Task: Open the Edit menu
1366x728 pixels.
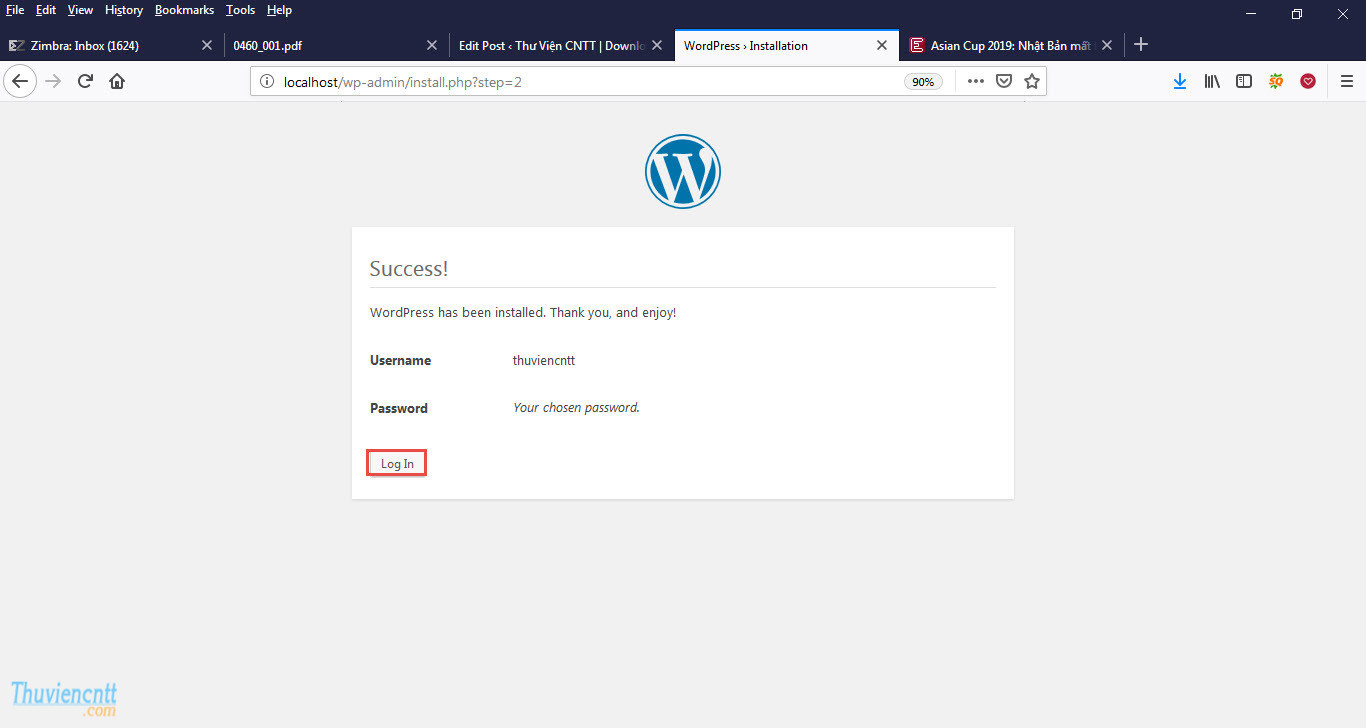Action: pos(46,10)
